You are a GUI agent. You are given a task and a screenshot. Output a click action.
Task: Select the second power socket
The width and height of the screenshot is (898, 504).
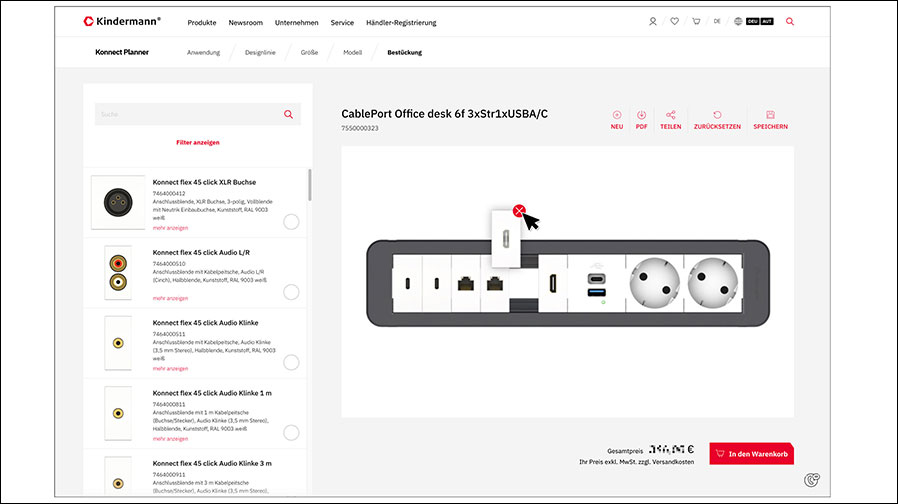(x=713, y=284)
